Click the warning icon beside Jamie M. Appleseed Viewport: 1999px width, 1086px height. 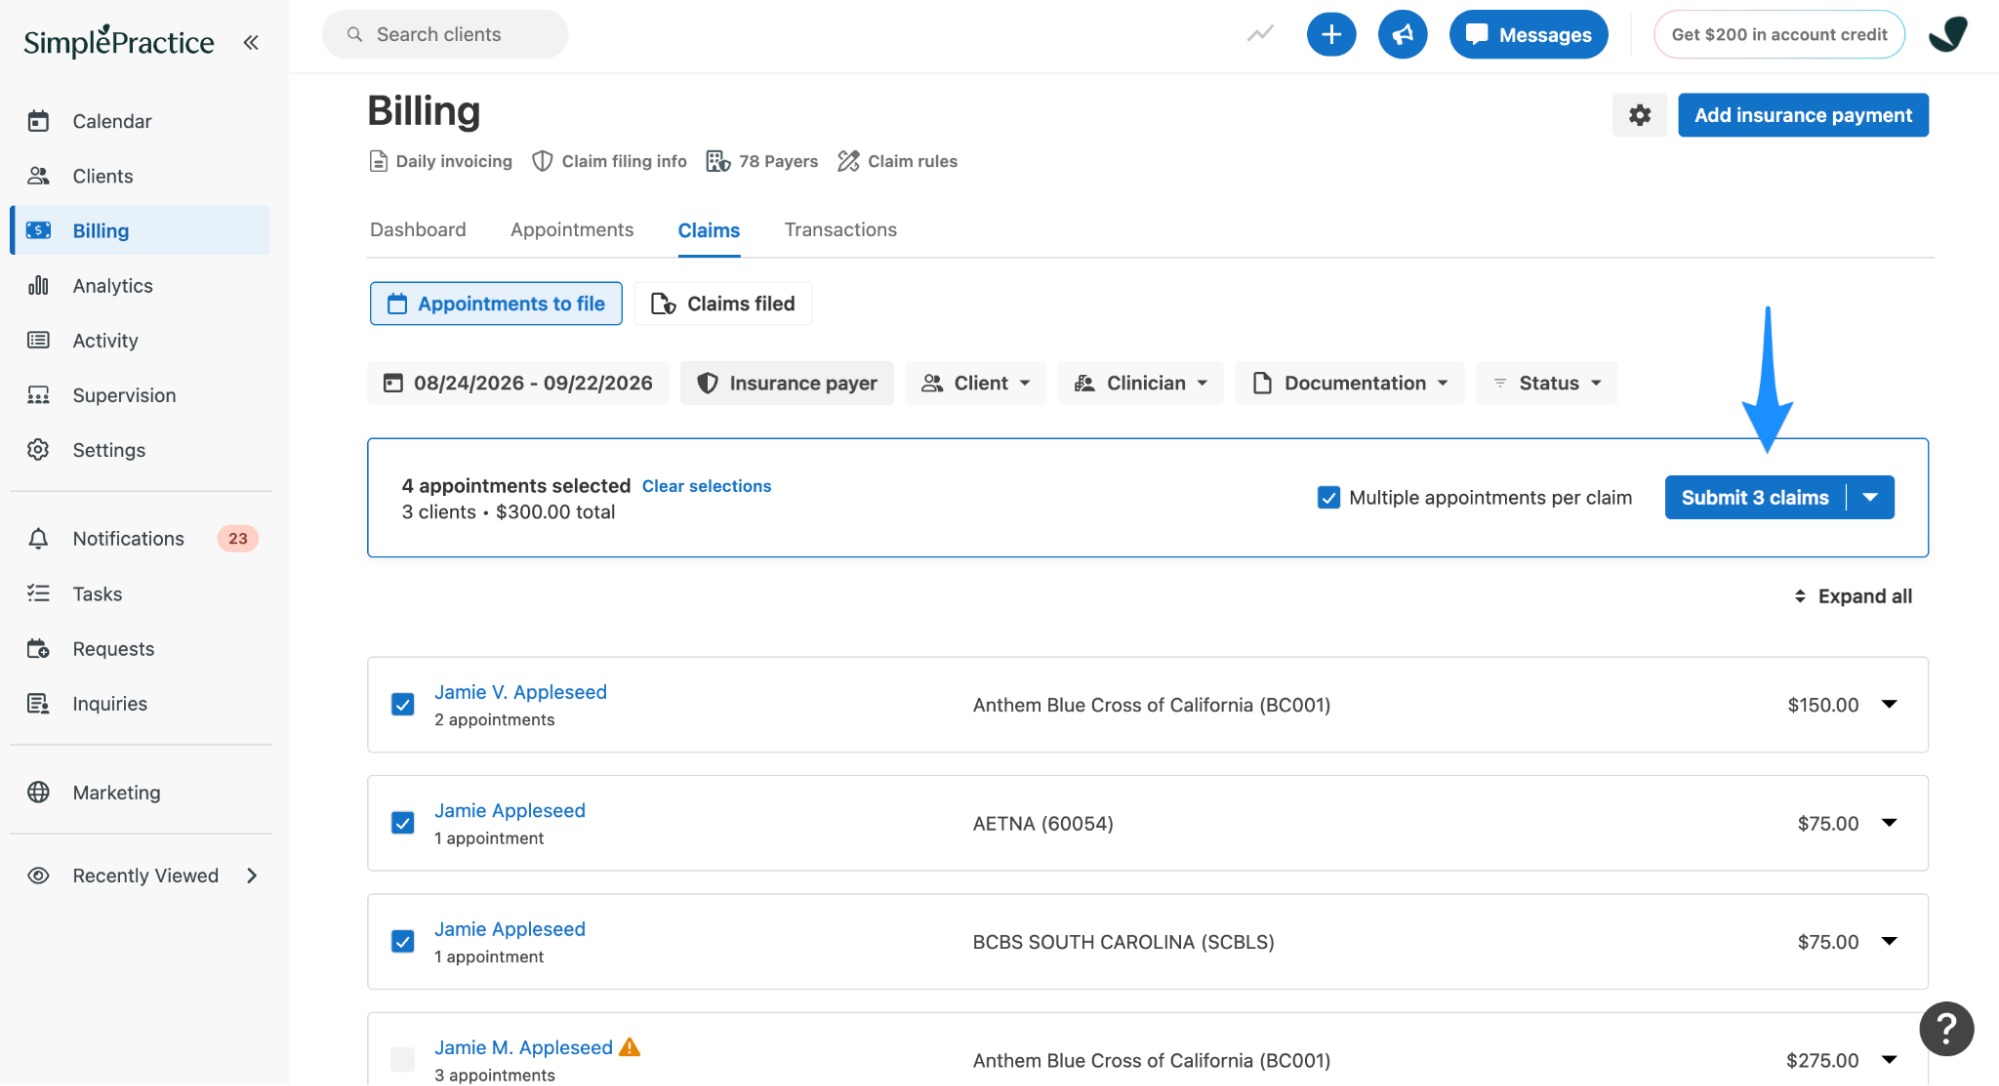(x=629, y=1047)
